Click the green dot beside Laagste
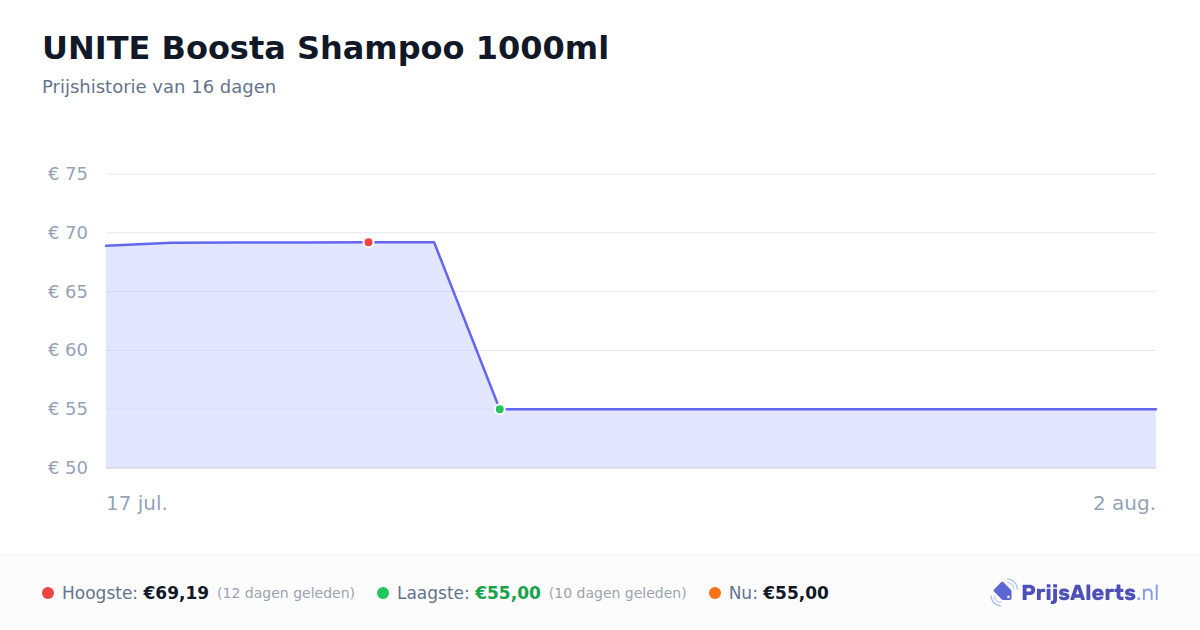Screen dimensions: 1200x630 [383, 593]
